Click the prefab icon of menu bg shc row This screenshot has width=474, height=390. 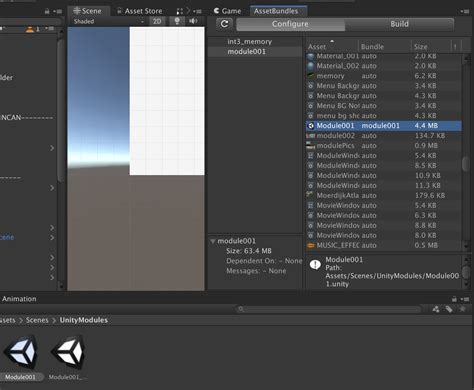(311, 116)
